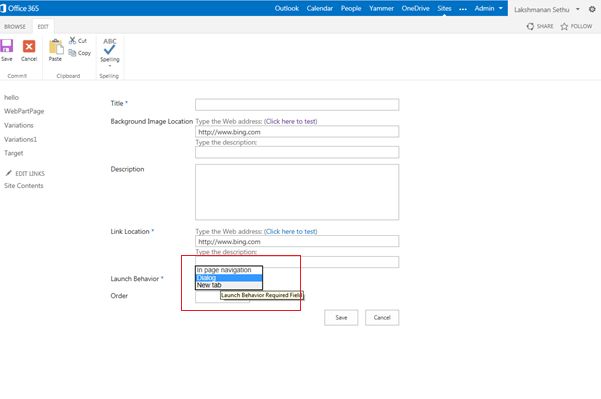Open the ellipsis more apps menu
The image size is (601, 399).
[463, 9]
